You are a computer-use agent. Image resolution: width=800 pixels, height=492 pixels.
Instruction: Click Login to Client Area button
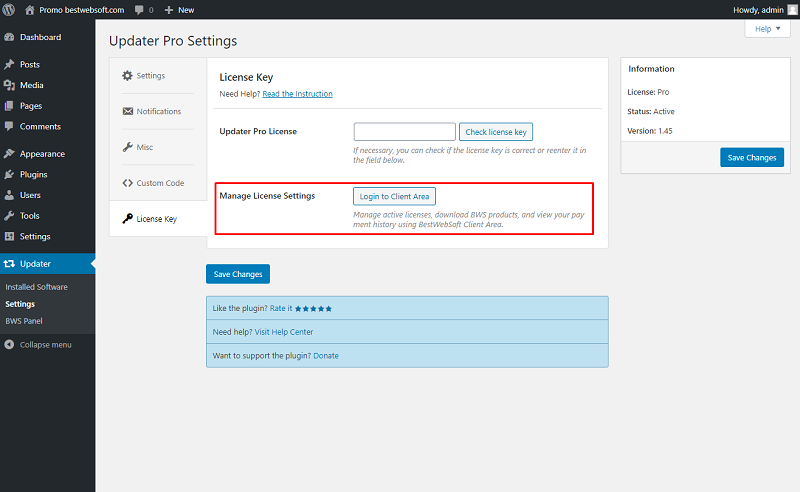tap(394, 196)
